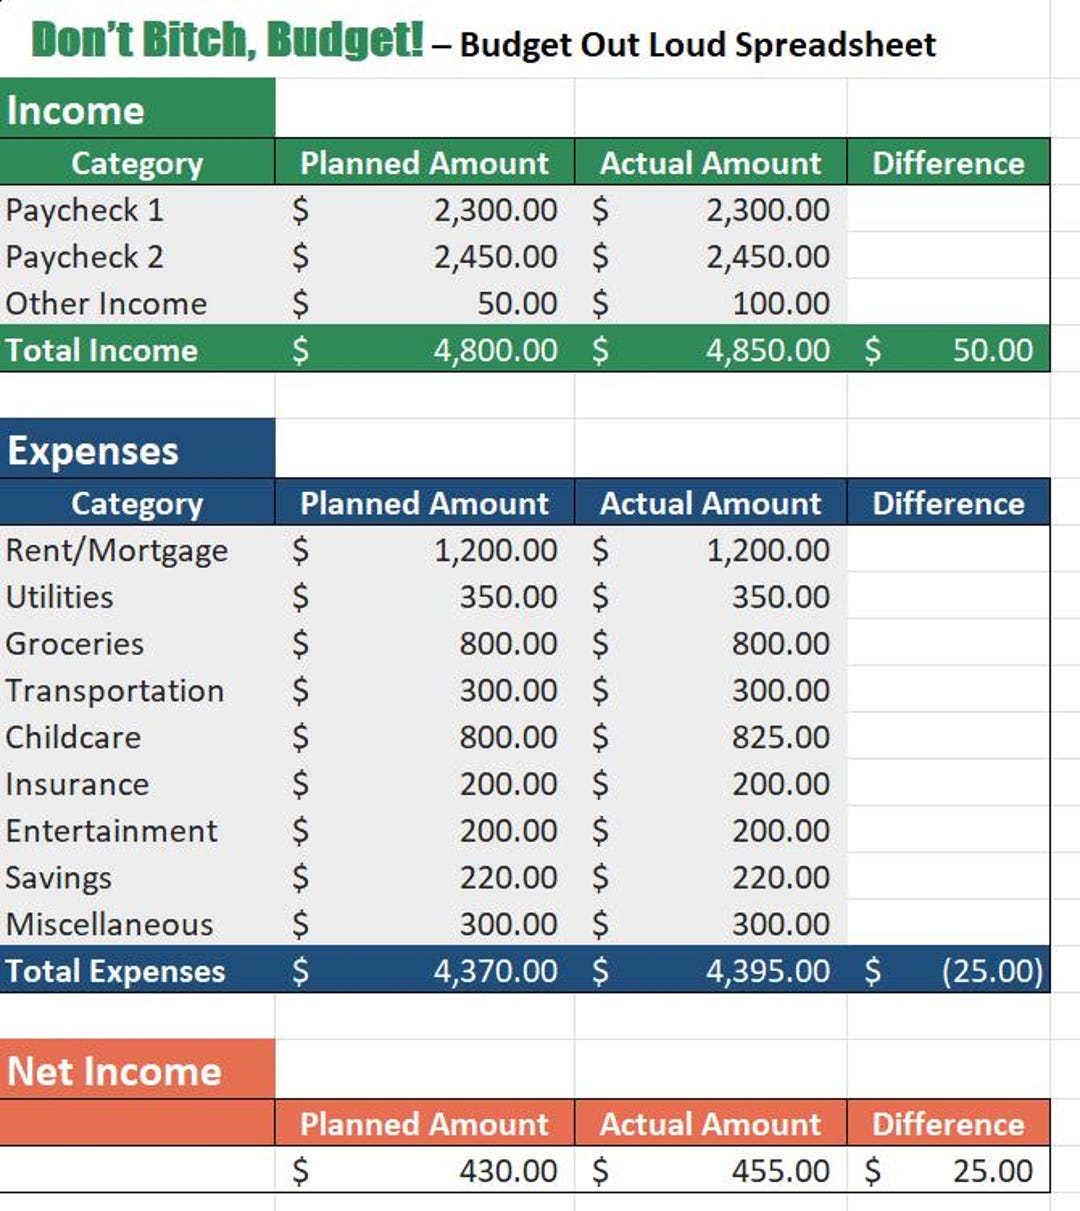The width and height of the screenshot is (1080, 1211).
Task: Click the Childcare expense row label
Action: click(x=70, y=737)
